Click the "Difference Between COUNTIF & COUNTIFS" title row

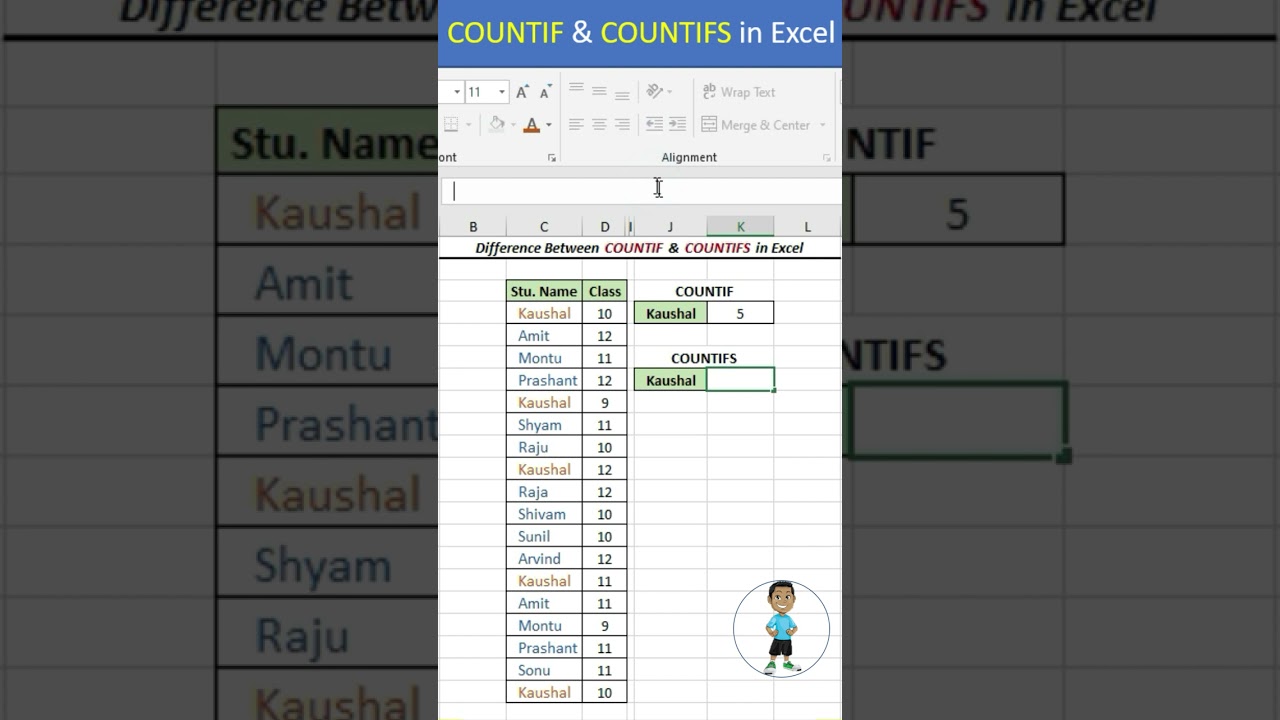(640, 248)
